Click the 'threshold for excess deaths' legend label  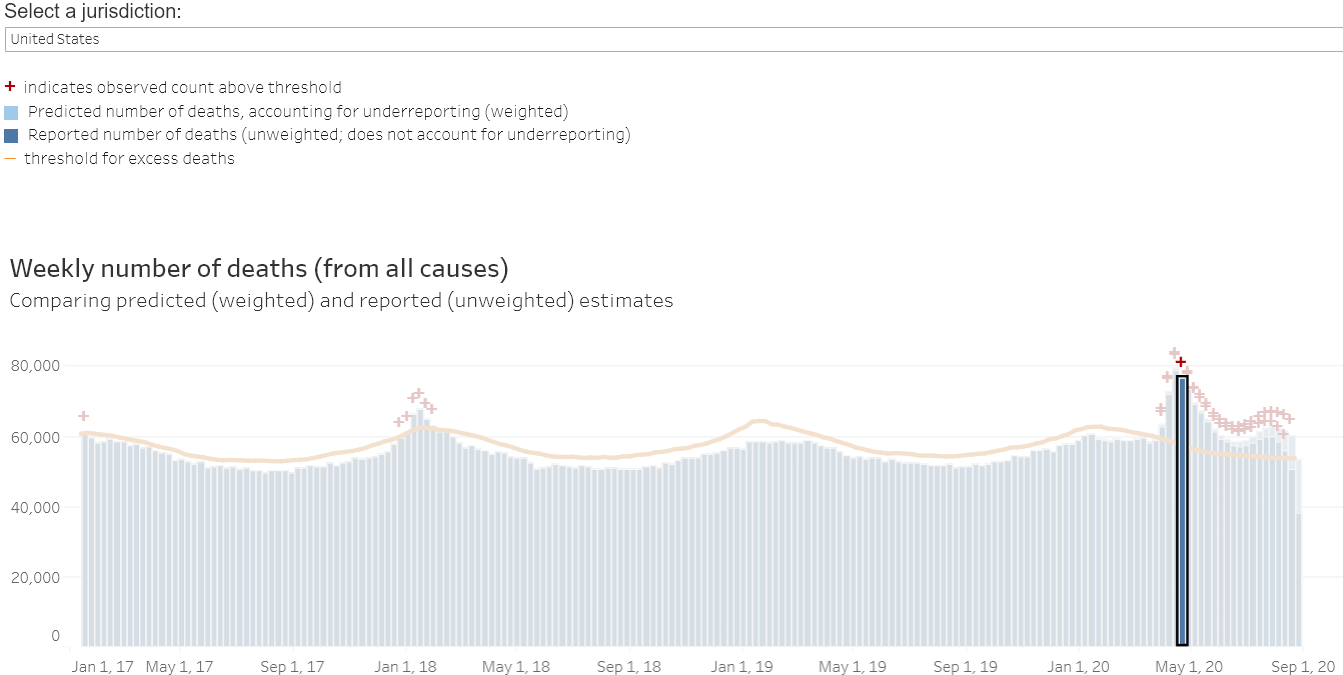coord(130,158)
